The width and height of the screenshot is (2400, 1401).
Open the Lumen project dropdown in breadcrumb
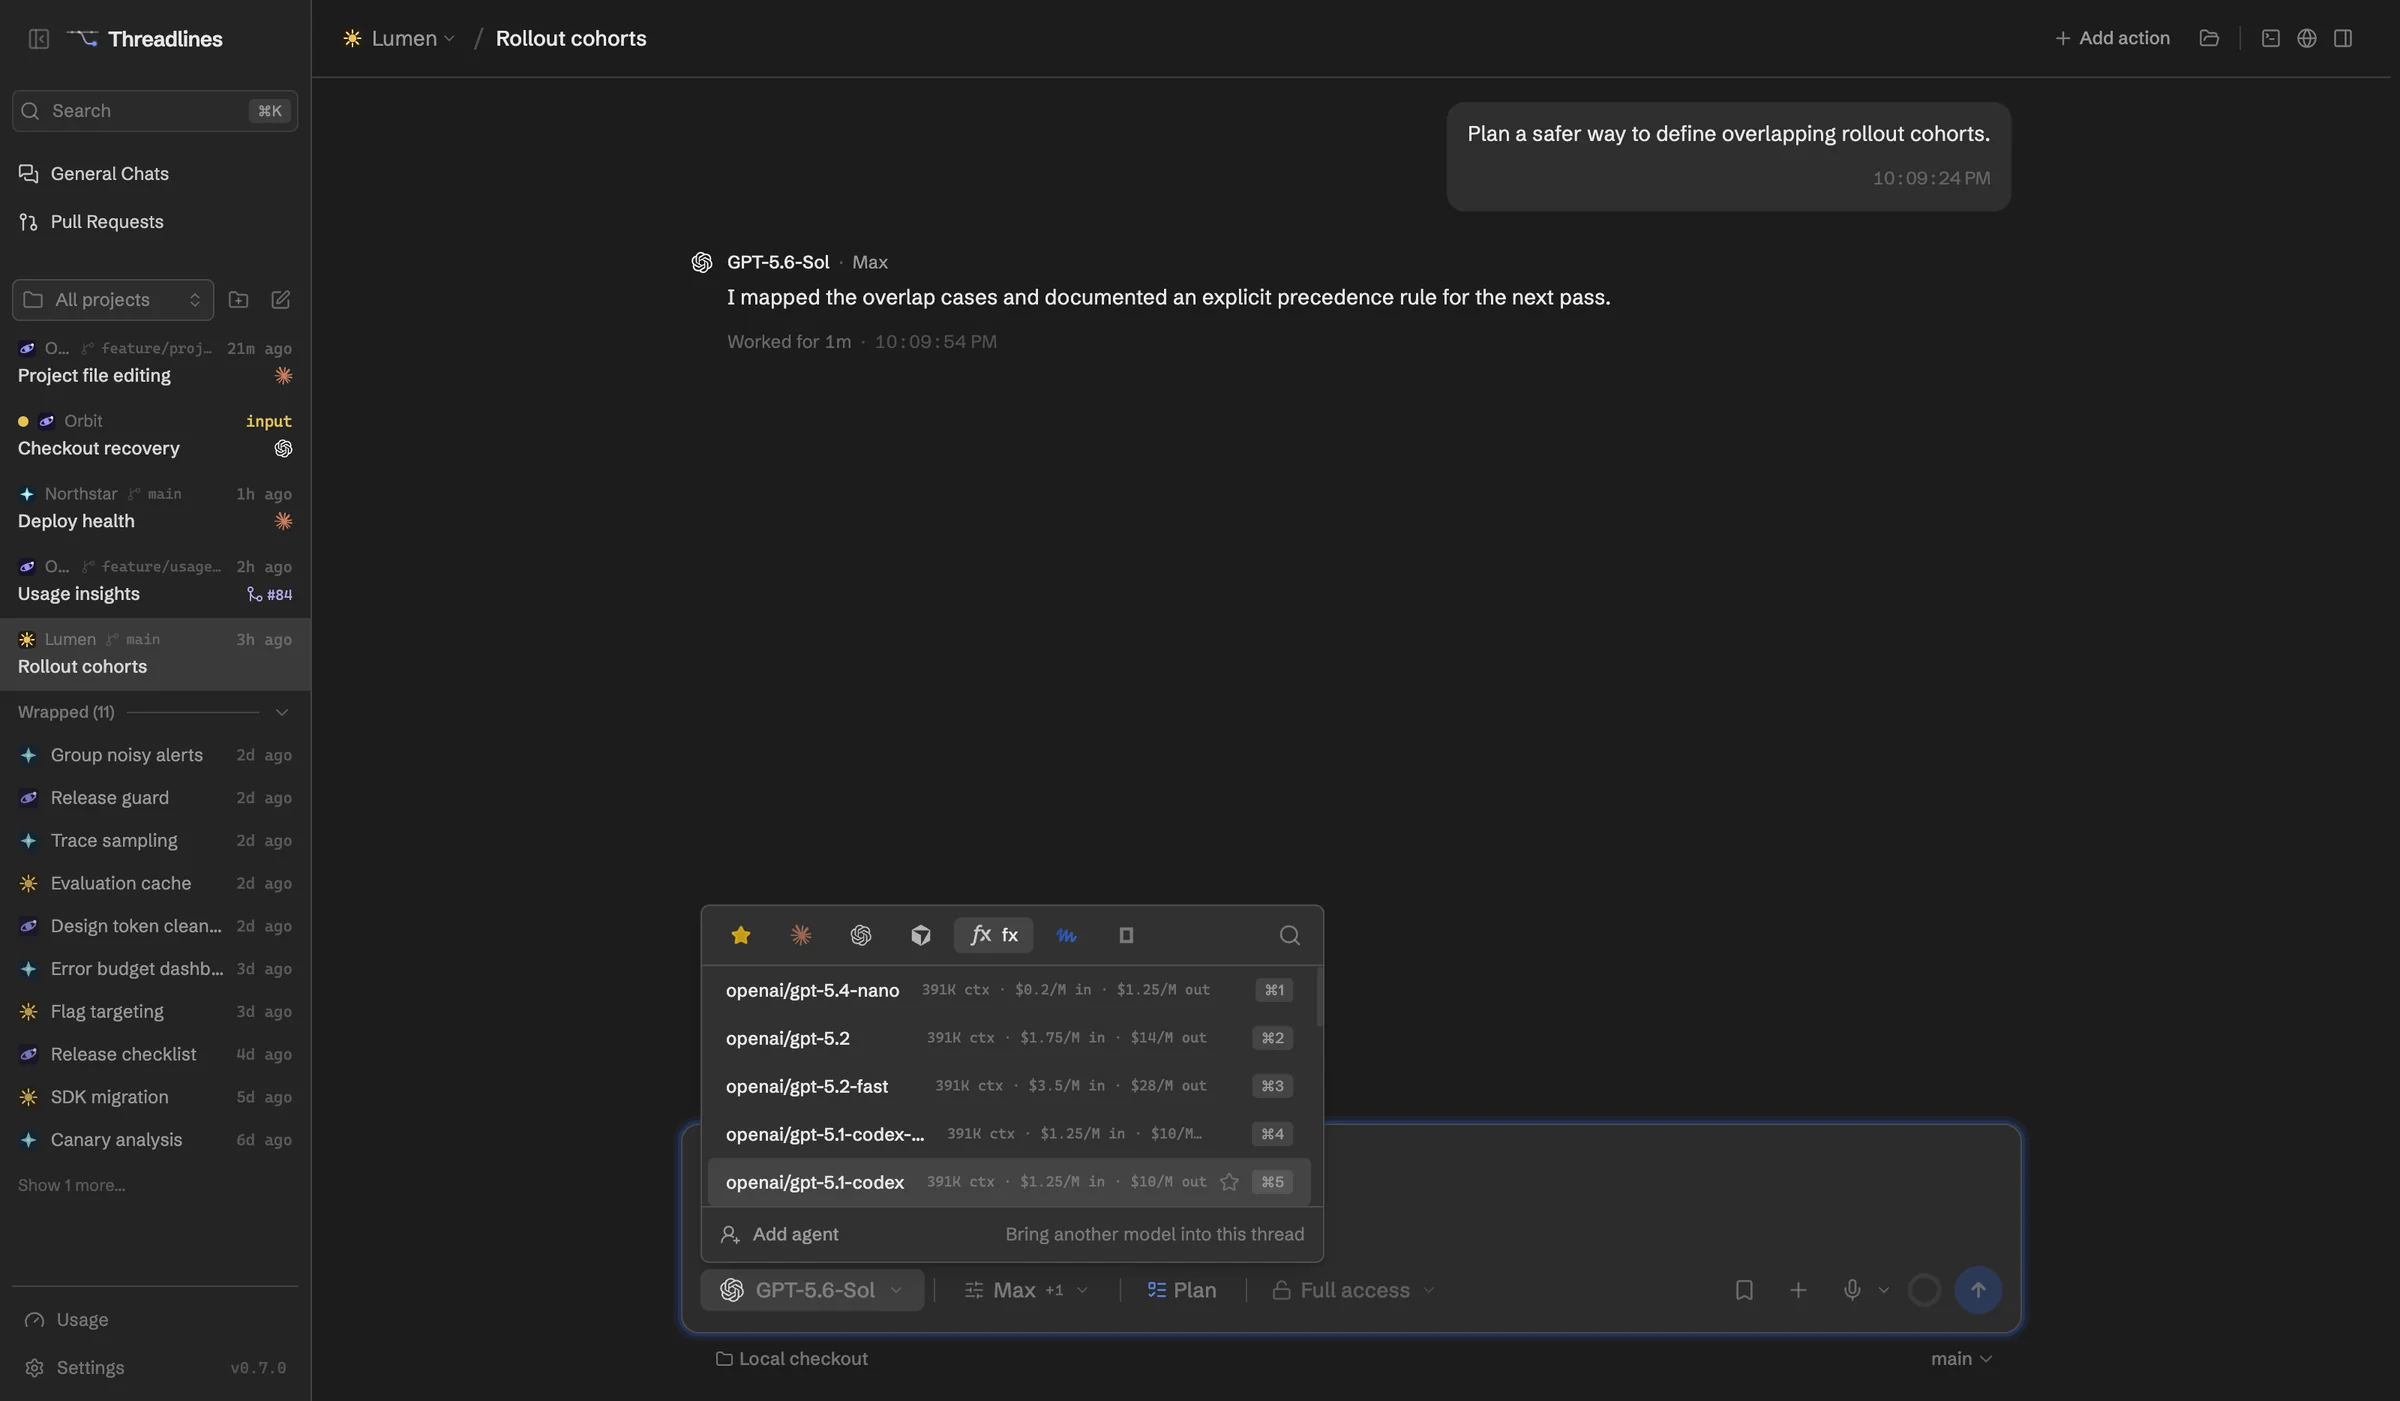click(399, 38)
